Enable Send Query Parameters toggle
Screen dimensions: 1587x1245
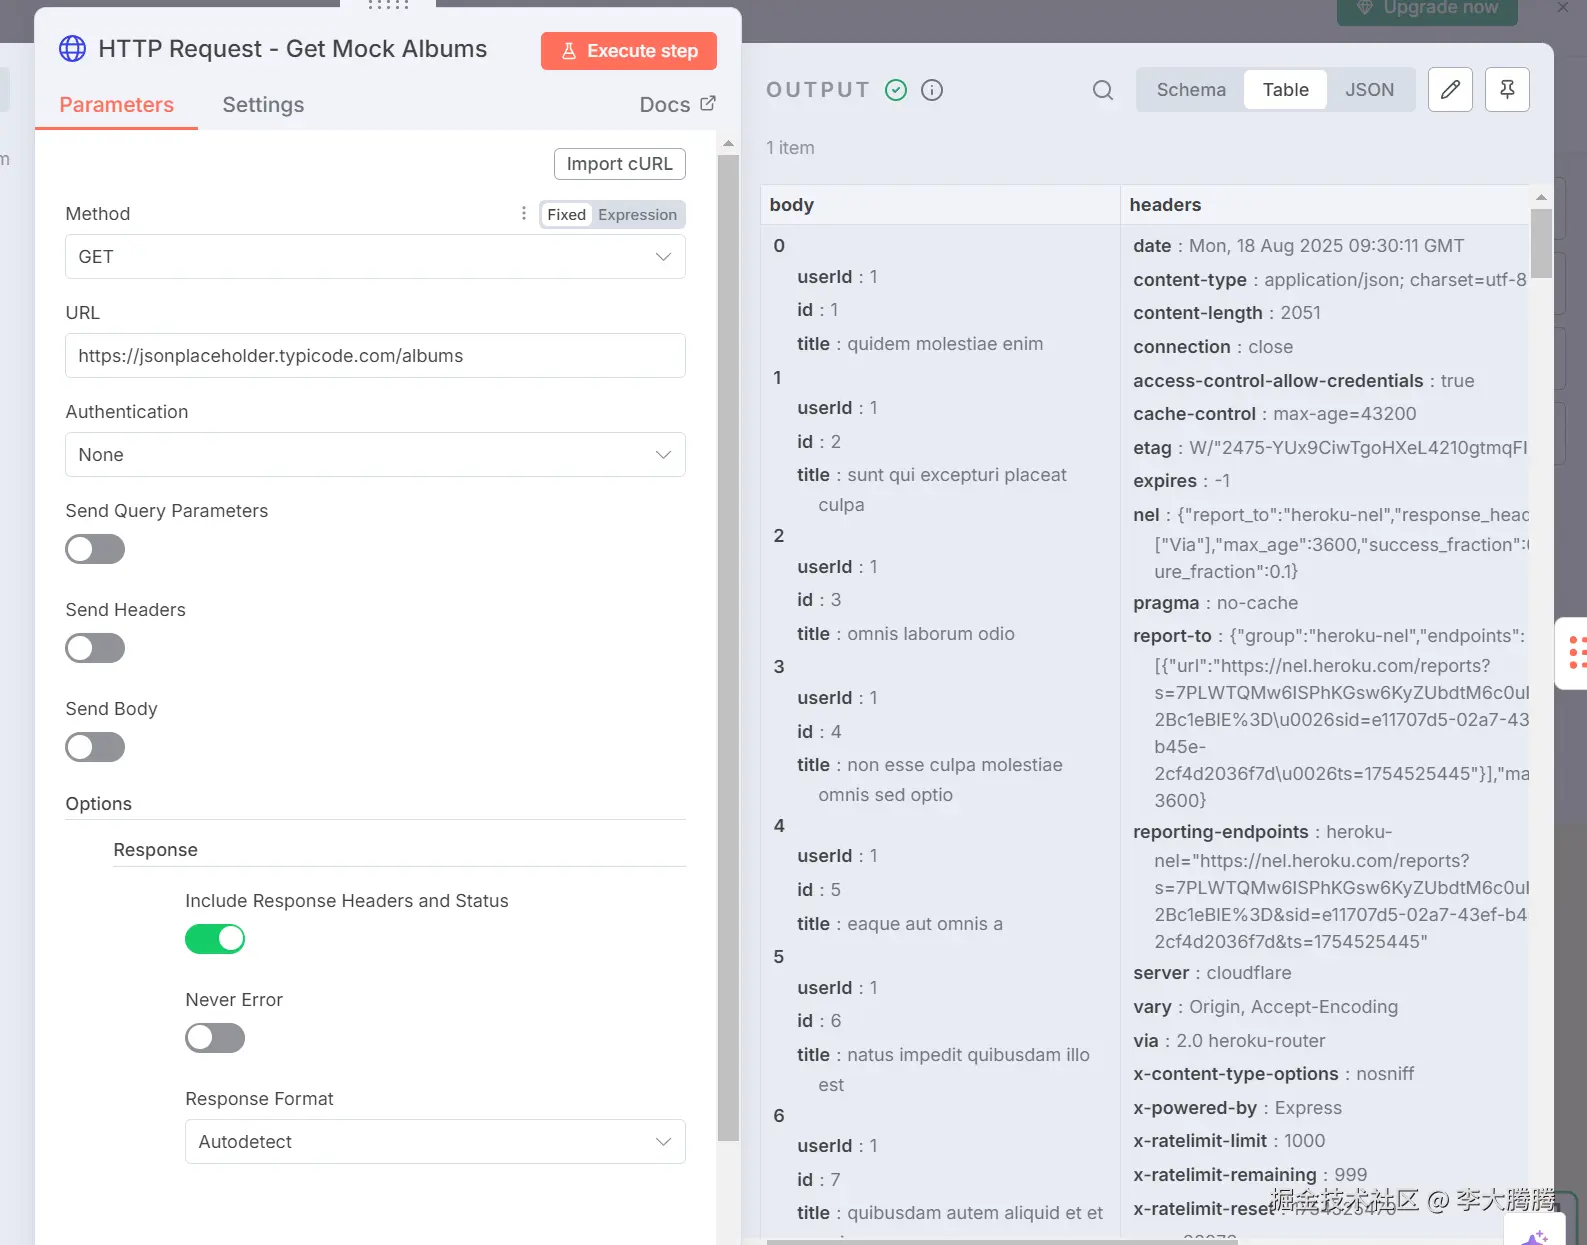pos(95,549)
